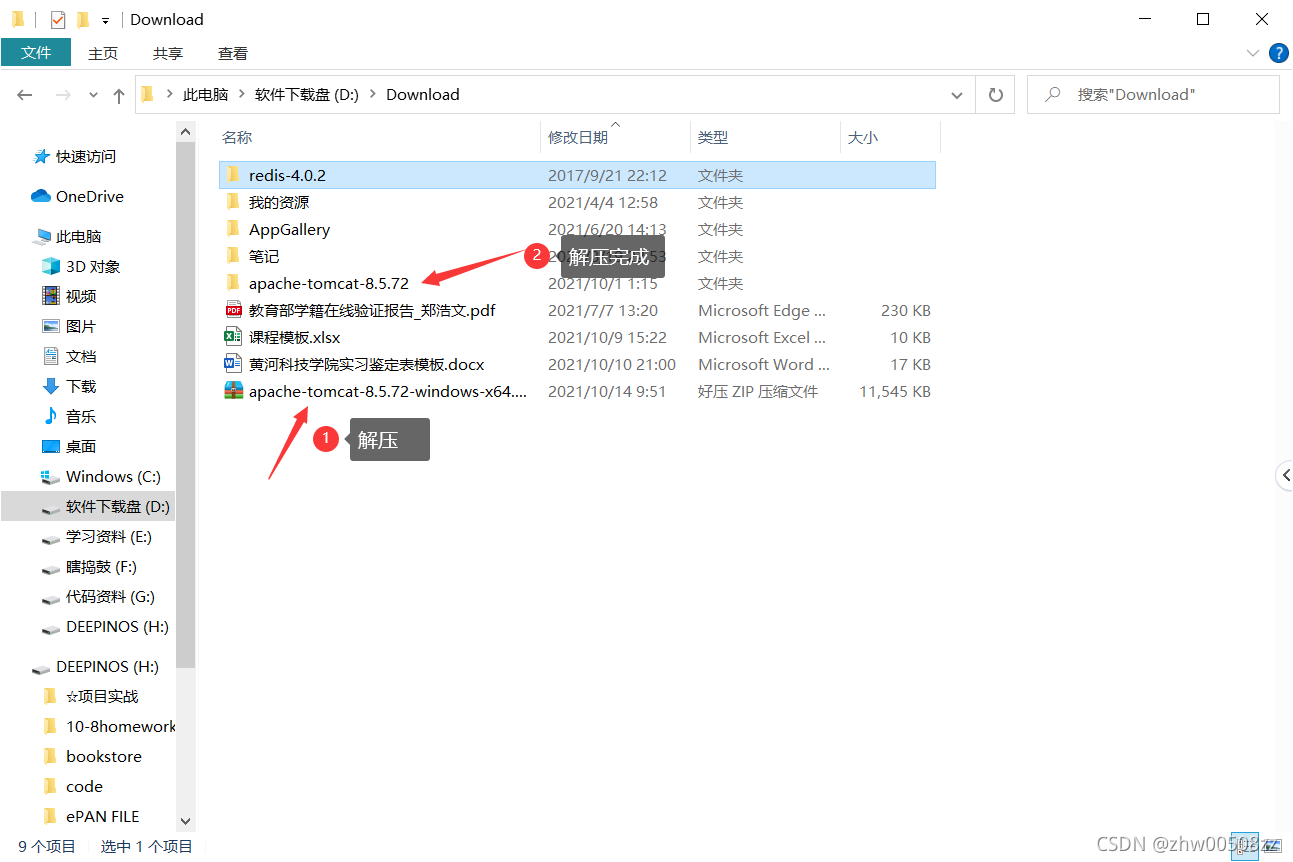Image resolution: width=1293 pixels, height=862 pixels.
Task: Open the recent locations dropdown arrow
Action: (x=94, y=95)
